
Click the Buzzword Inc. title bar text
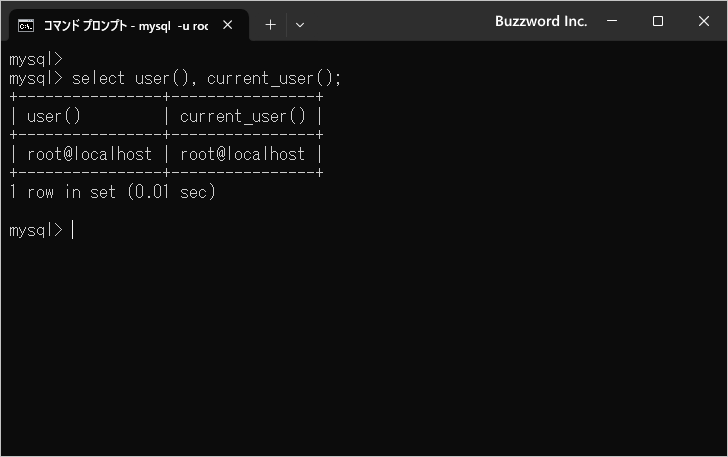pyautogui.click(x=541, y=21)
